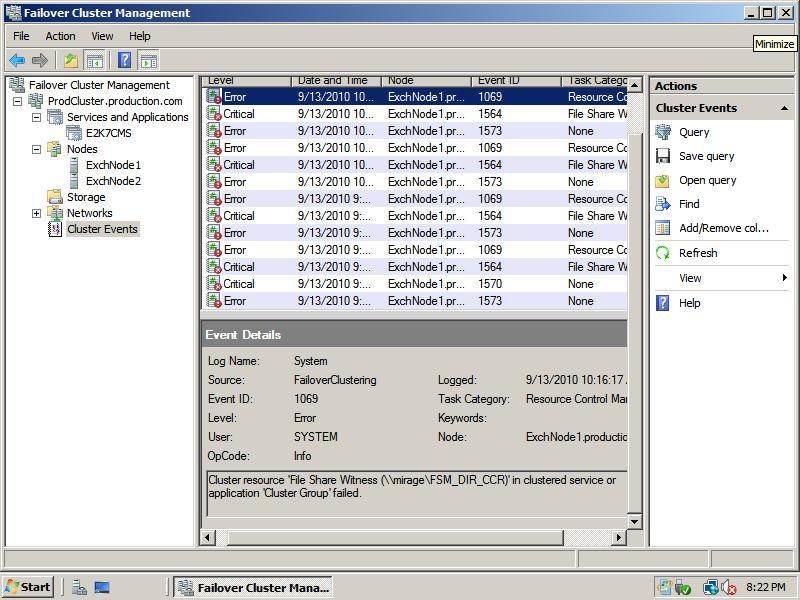800x600 pixels.
Task: Open the Action menu
Action: [x=60, y=36]
